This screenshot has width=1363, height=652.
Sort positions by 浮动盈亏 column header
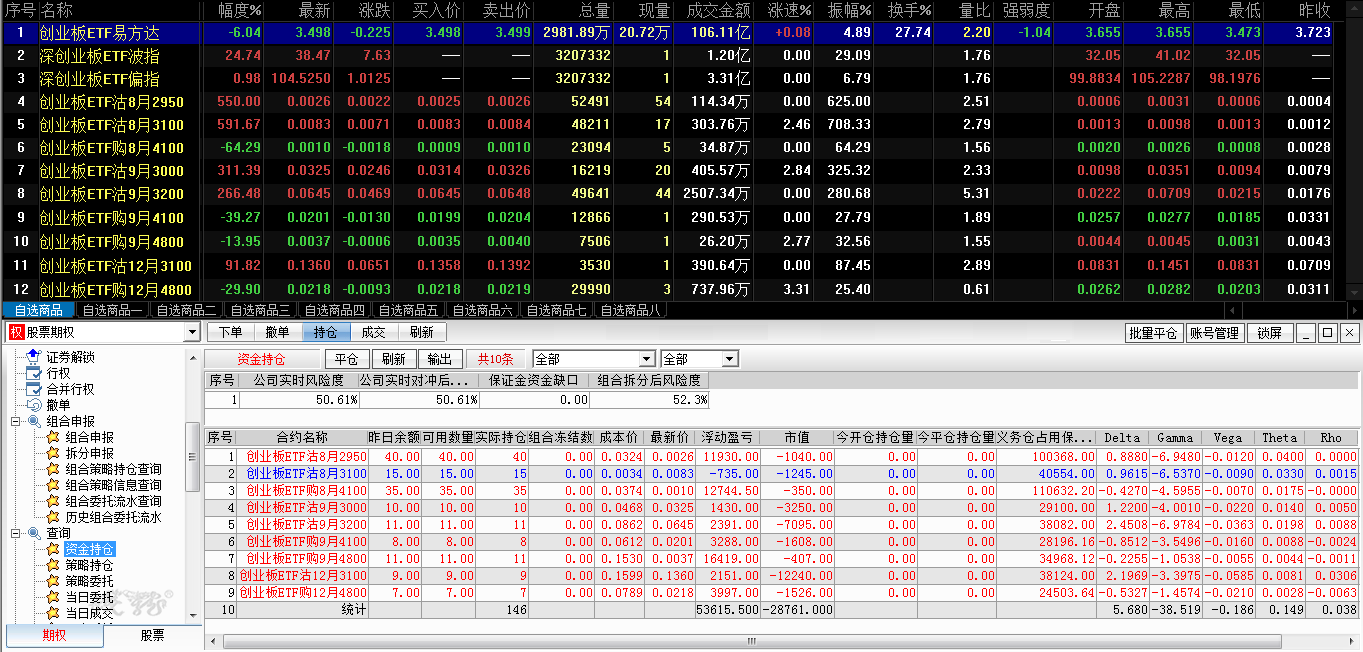727,437
